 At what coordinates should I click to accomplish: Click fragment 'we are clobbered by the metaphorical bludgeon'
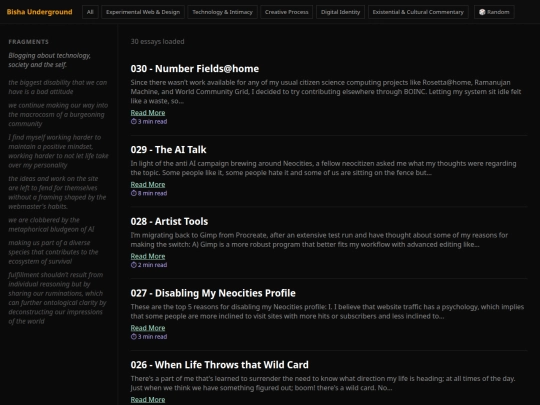click(51, 225)
